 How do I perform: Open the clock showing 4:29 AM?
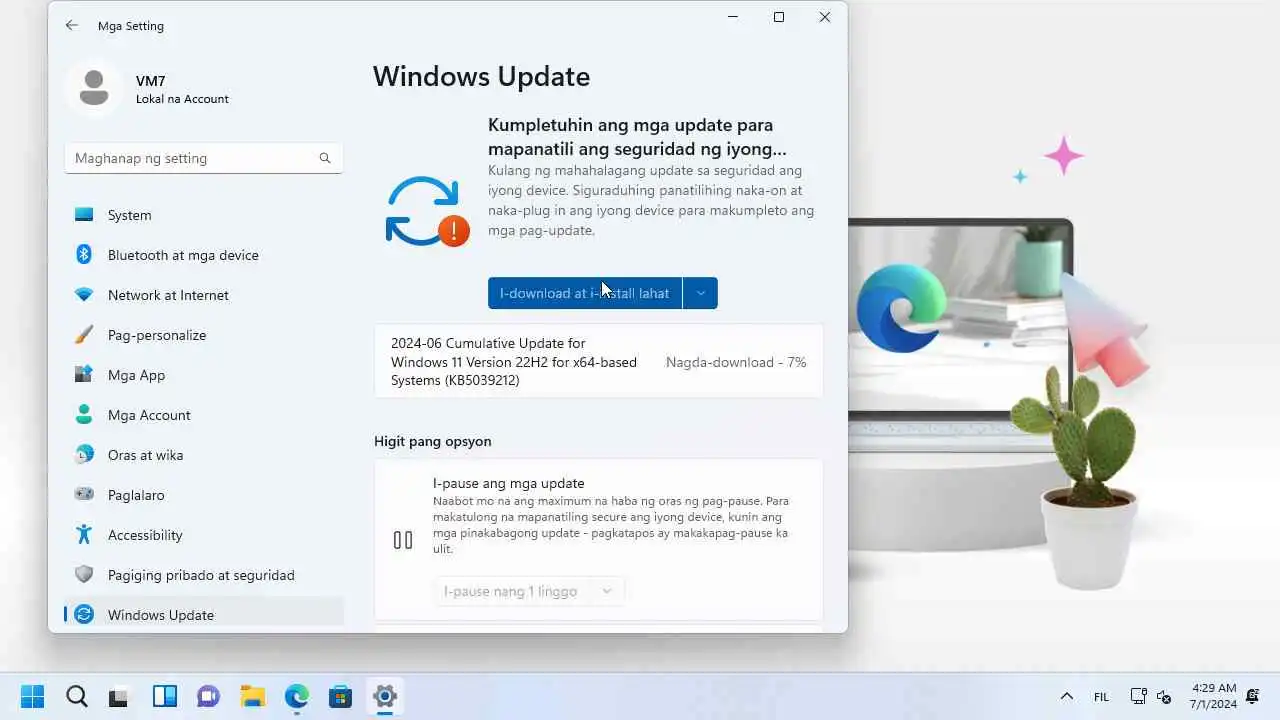1214,696
